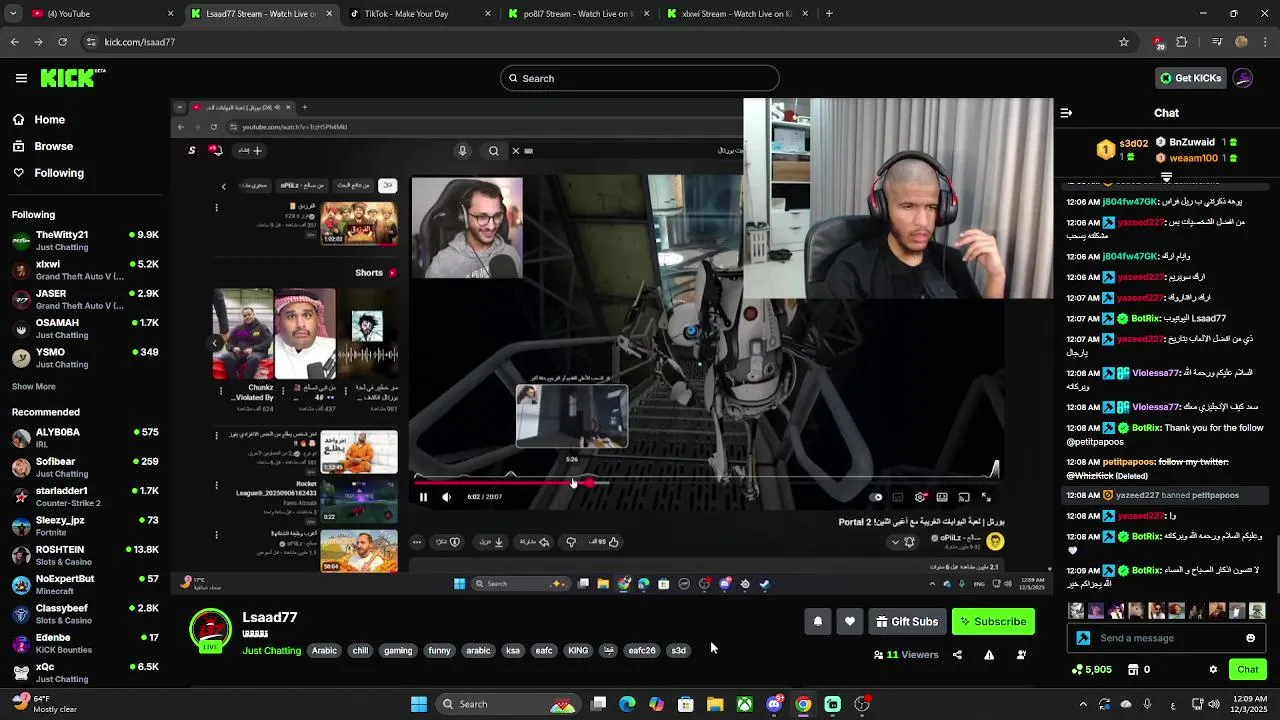Click the green Chat send button

click(x=1247, y=670)
